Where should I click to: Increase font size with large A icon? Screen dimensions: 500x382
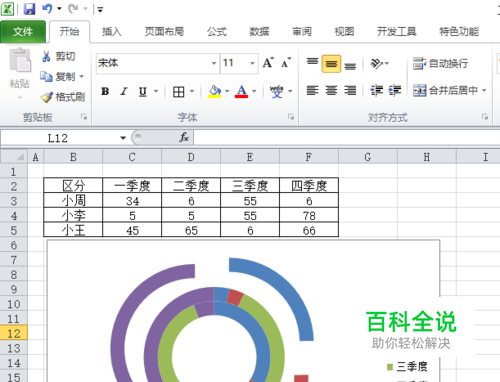(x=268, y=63)
